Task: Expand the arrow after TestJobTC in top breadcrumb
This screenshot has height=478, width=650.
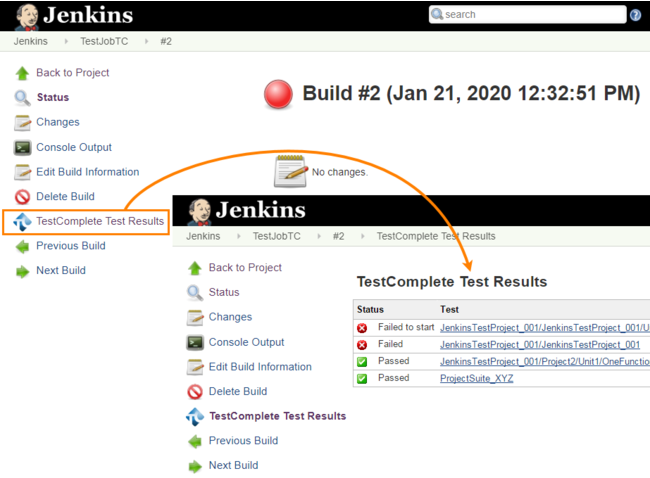Action: click(146, 41)
